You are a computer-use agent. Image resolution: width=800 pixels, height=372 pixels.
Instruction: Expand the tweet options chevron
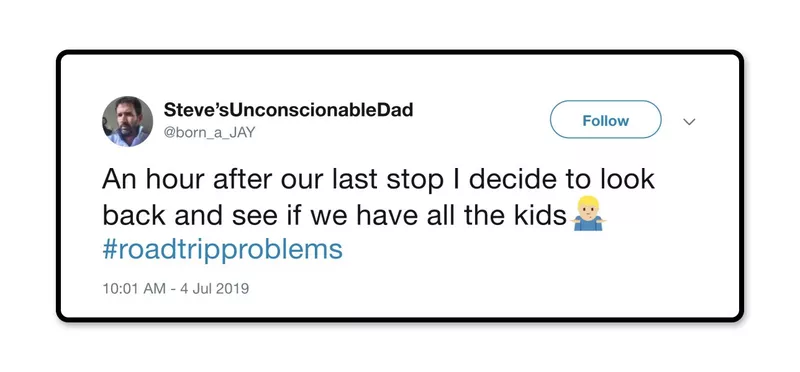[689, 122]
